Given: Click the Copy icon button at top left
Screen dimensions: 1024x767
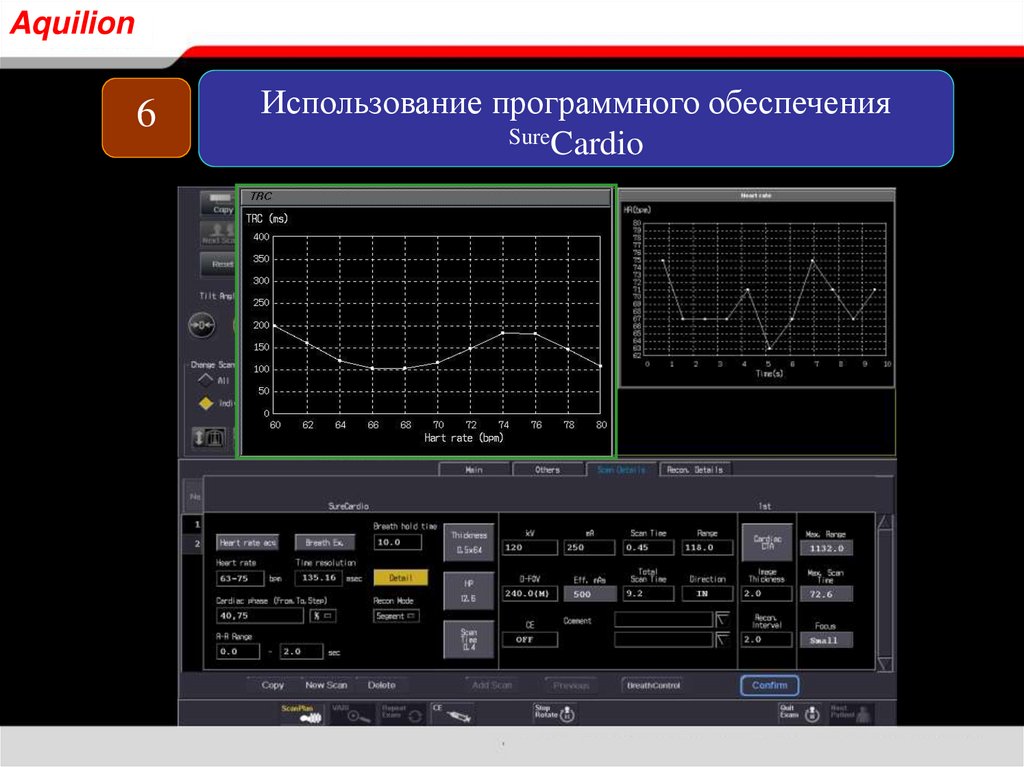Looking at the screenshot, I should 217,204.
